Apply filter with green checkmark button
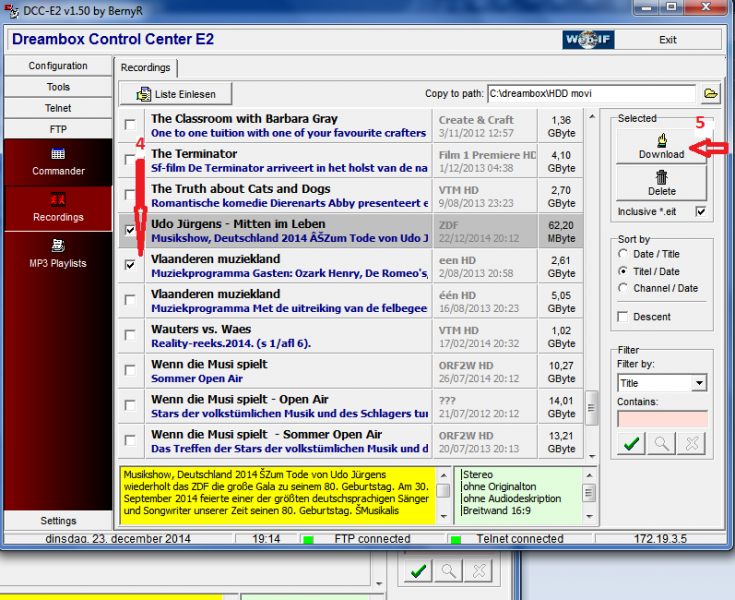Screen dimensions: 735x600 pyautogui.click(x=631, y=444)
